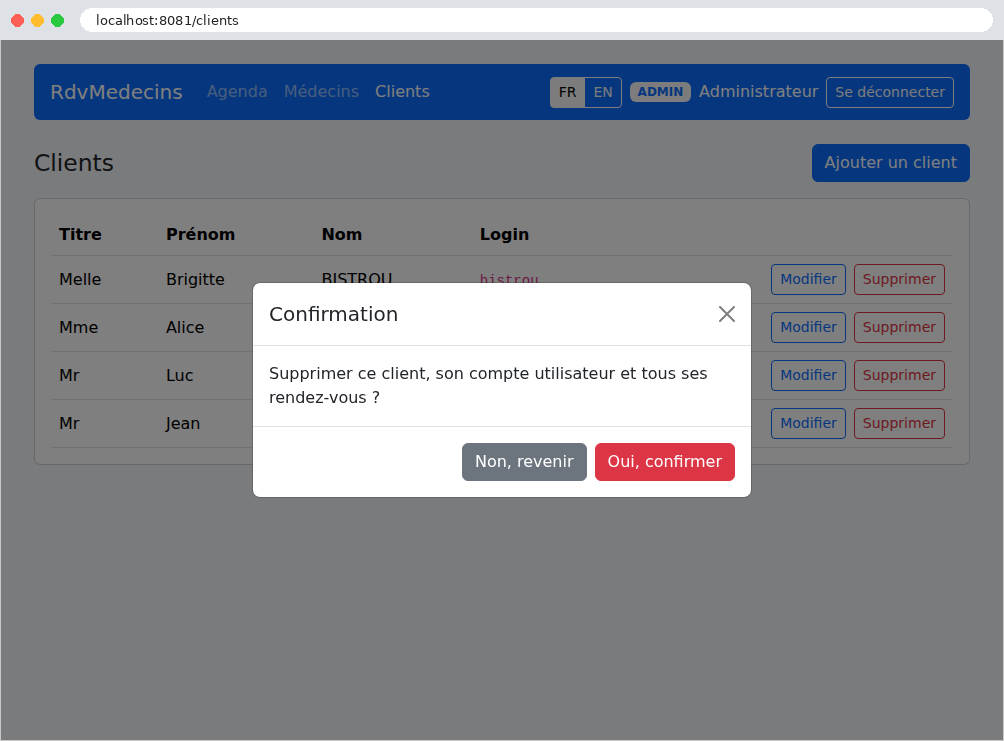Click Modifier for Brigitte's row

tap(808, 279)
